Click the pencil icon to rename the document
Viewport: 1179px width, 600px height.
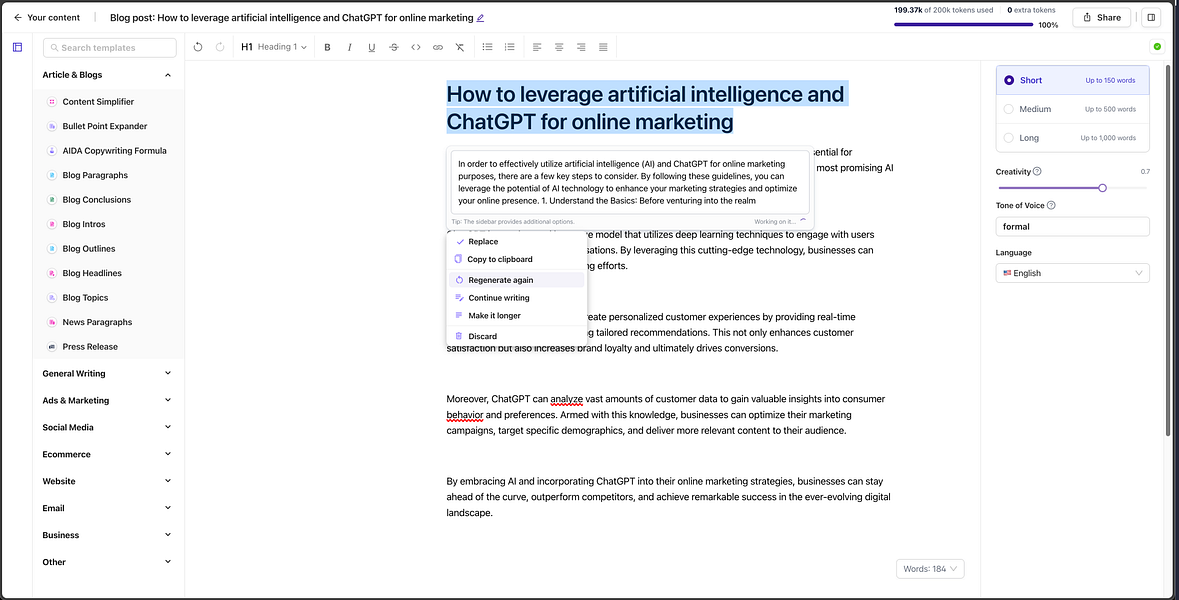coord(480,17)
